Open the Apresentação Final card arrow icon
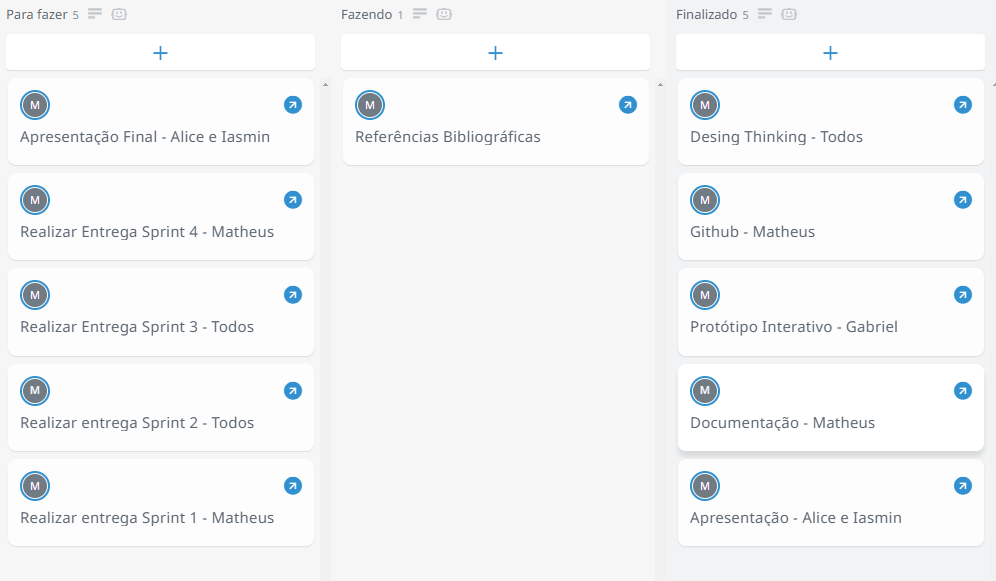 pyautogui.click(x=292, y=105)
